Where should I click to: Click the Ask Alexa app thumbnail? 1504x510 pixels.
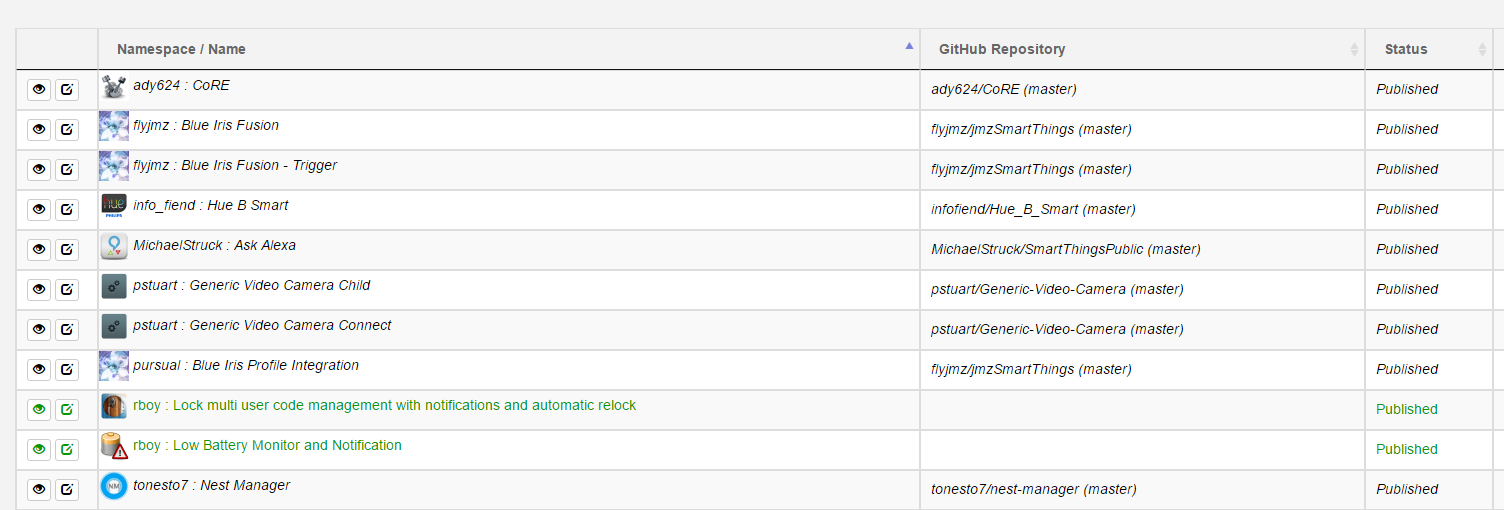click(114, 247)
